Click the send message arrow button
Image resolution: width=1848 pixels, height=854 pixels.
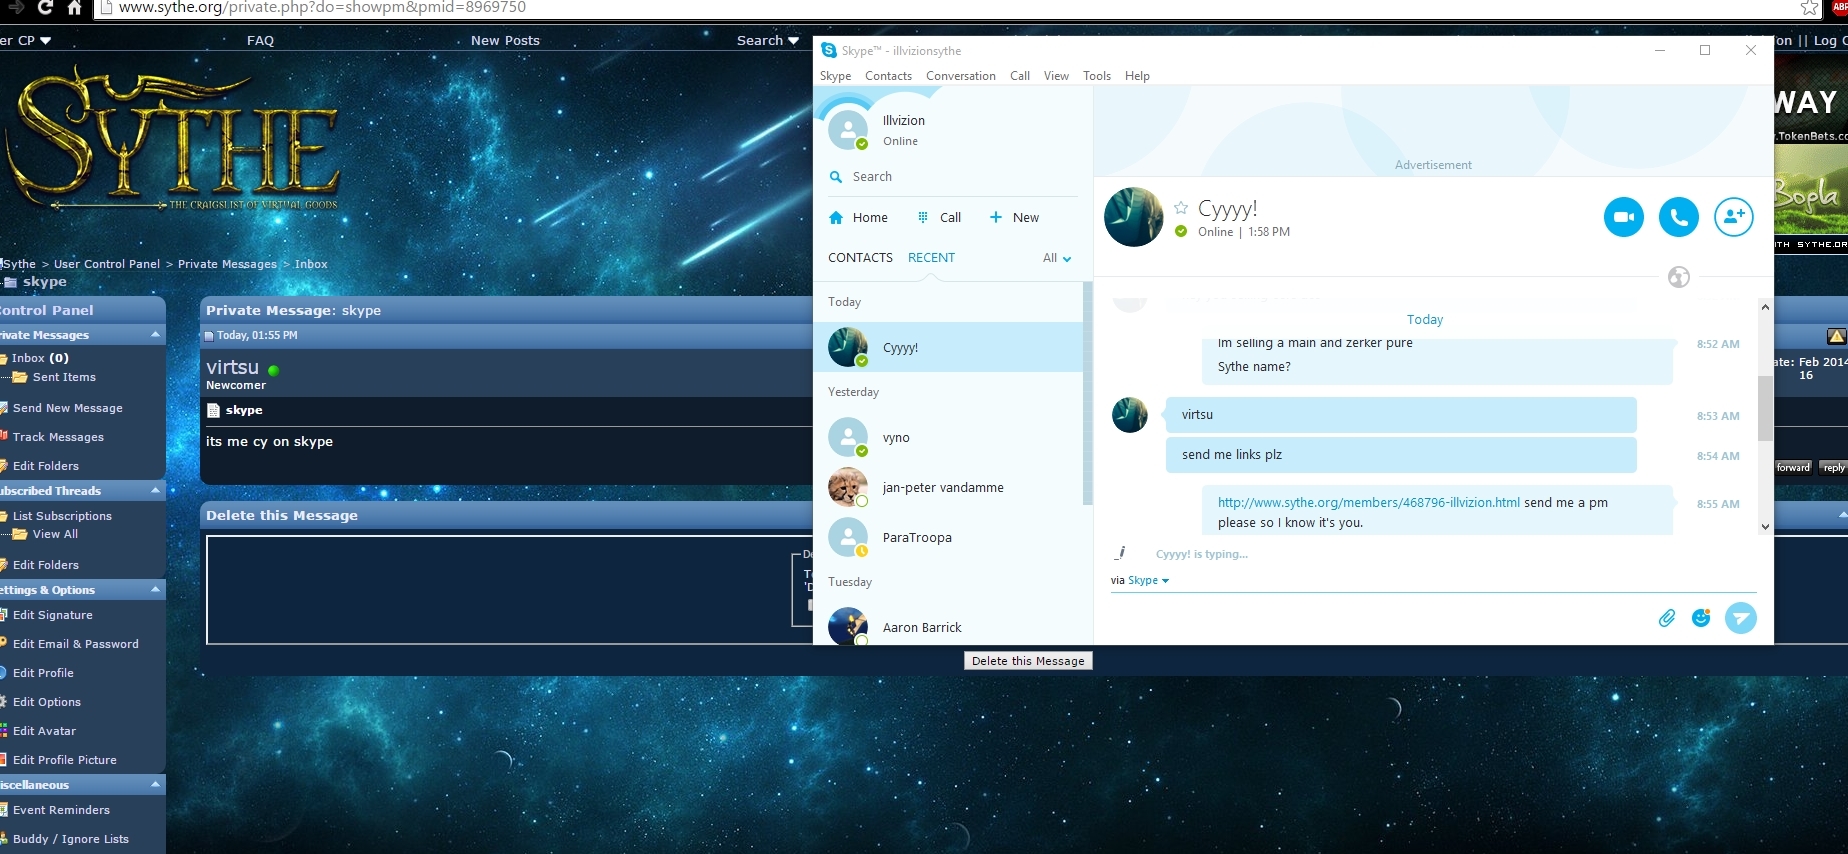[x=1740, y=618]
